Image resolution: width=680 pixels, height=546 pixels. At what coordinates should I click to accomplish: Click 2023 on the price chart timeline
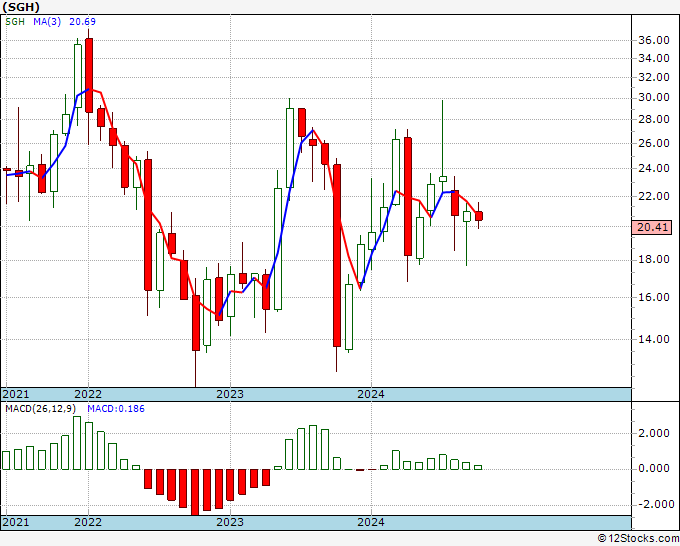click(230, 394)
